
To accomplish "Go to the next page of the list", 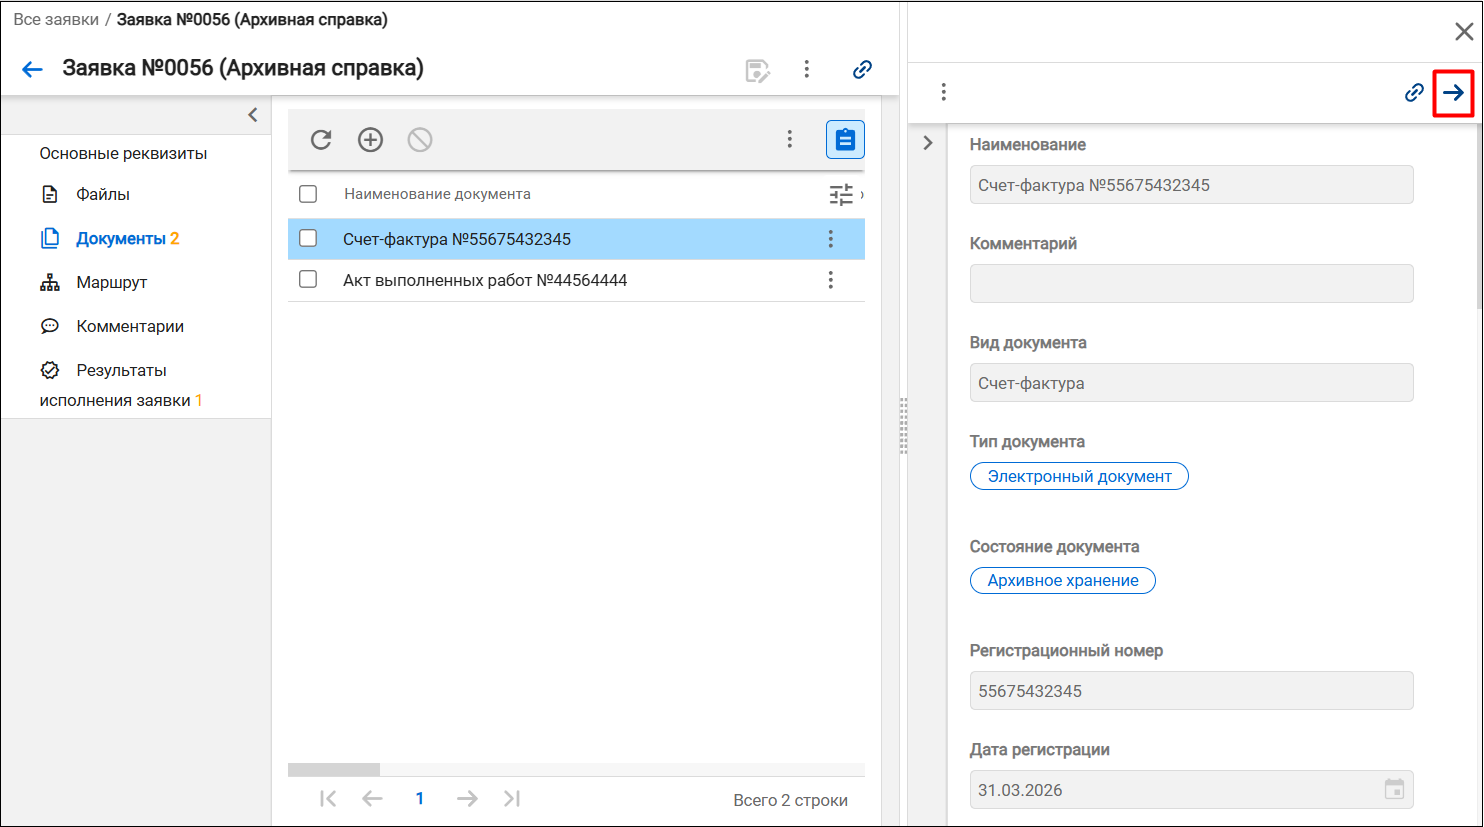I will click(x=467, y=798).
